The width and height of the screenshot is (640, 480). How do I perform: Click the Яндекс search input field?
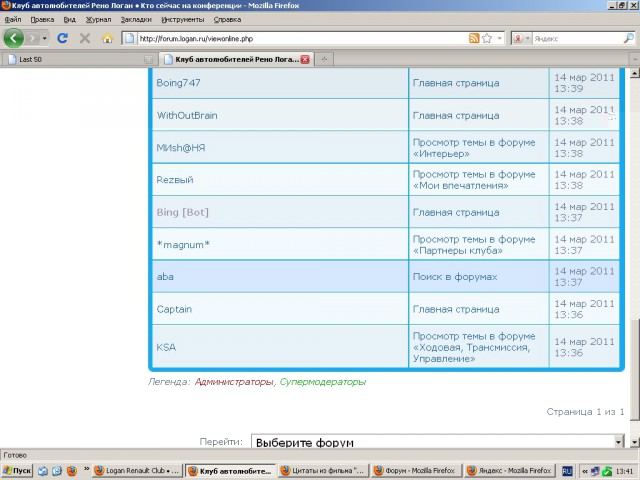[578, 39]
